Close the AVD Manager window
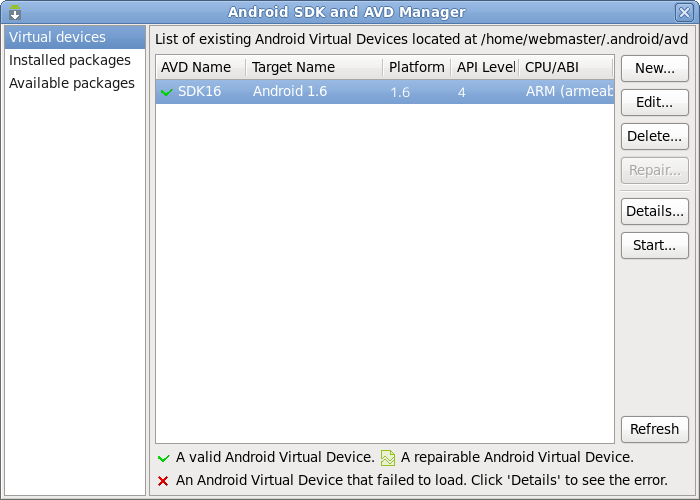 684,12
